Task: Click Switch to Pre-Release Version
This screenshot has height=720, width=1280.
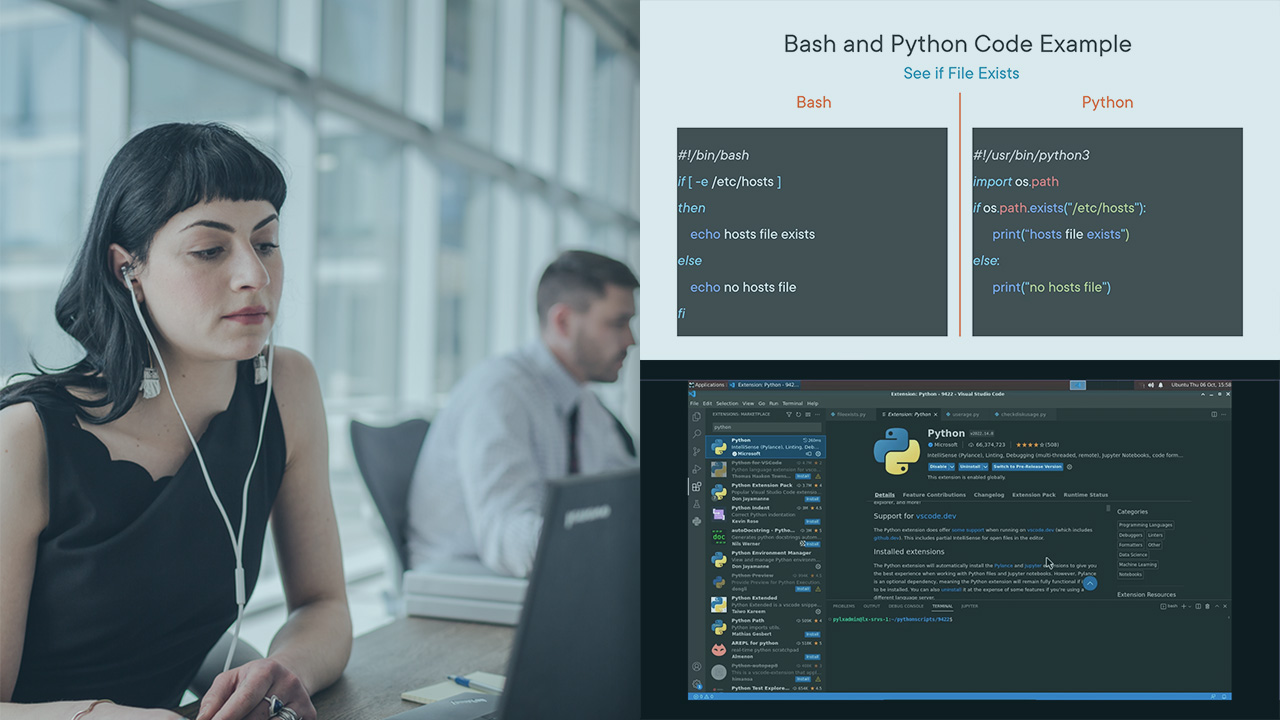Action: click(1028, 466)
